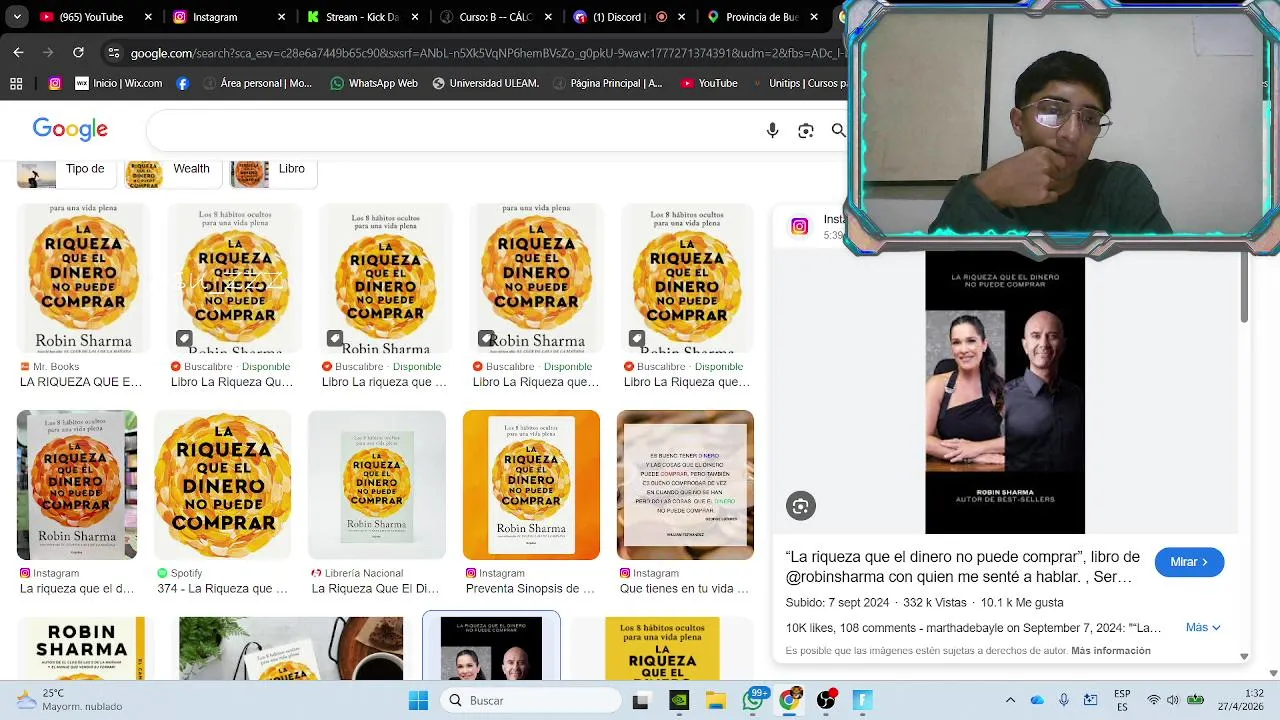Open the tab search dropdown arrow
The image size is (1280, 720).
pyautogui.click(x=16, y=17)
